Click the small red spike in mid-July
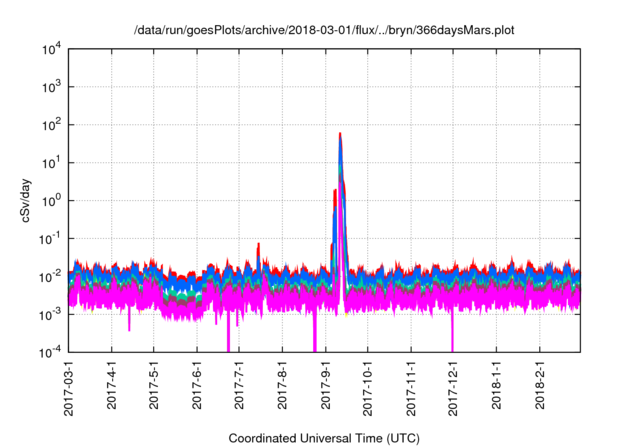Screen dimensions: 640x448 (258, 245)
